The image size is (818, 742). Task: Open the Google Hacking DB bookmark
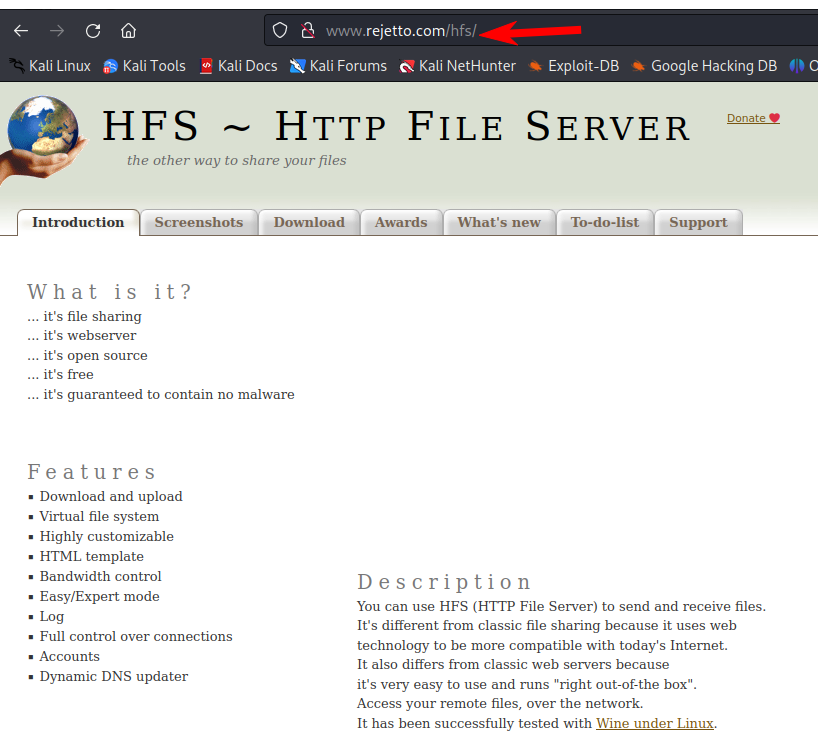pyautogui.click(x=704, y=66)
